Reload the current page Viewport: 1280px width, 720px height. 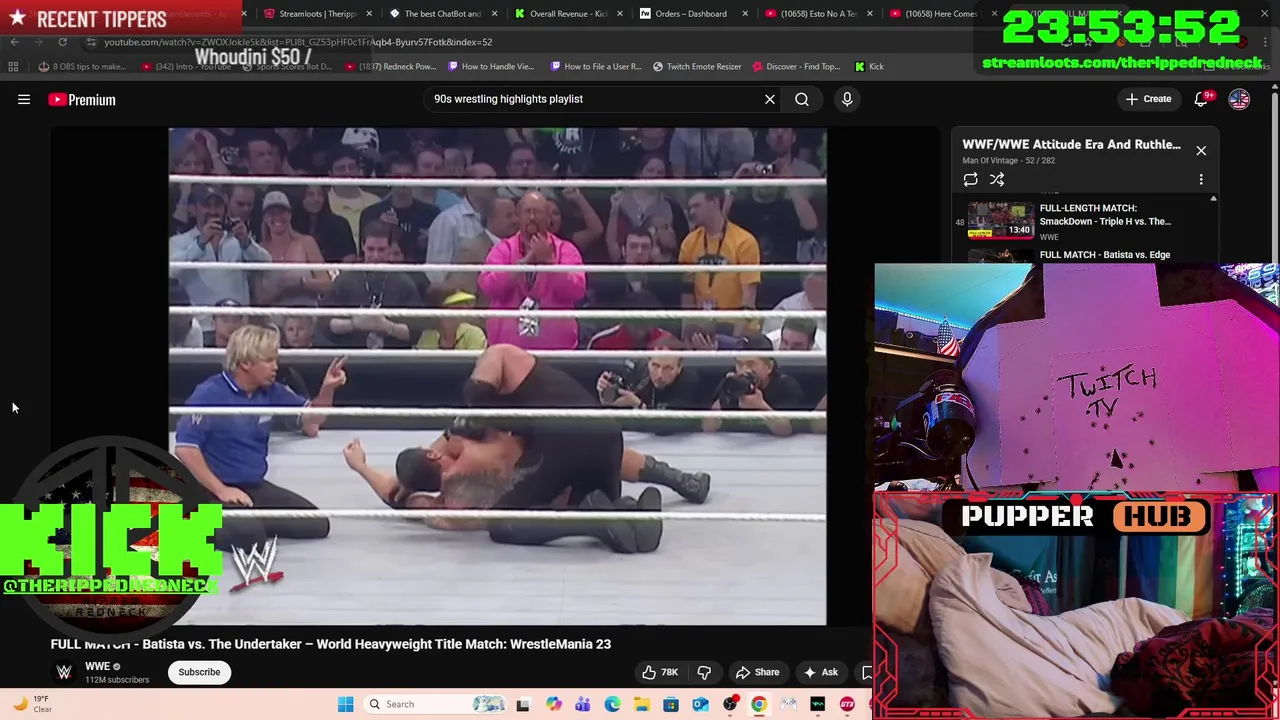point(62,42)
